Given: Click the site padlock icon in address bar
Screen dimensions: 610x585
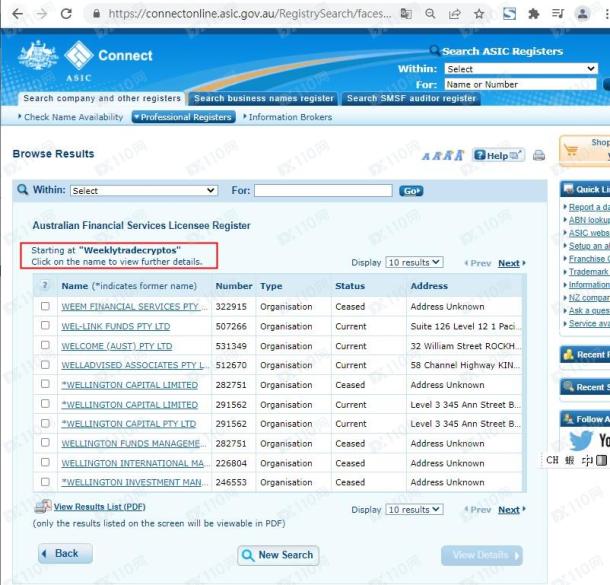Looking at the screenshot, I should [96, 14].
